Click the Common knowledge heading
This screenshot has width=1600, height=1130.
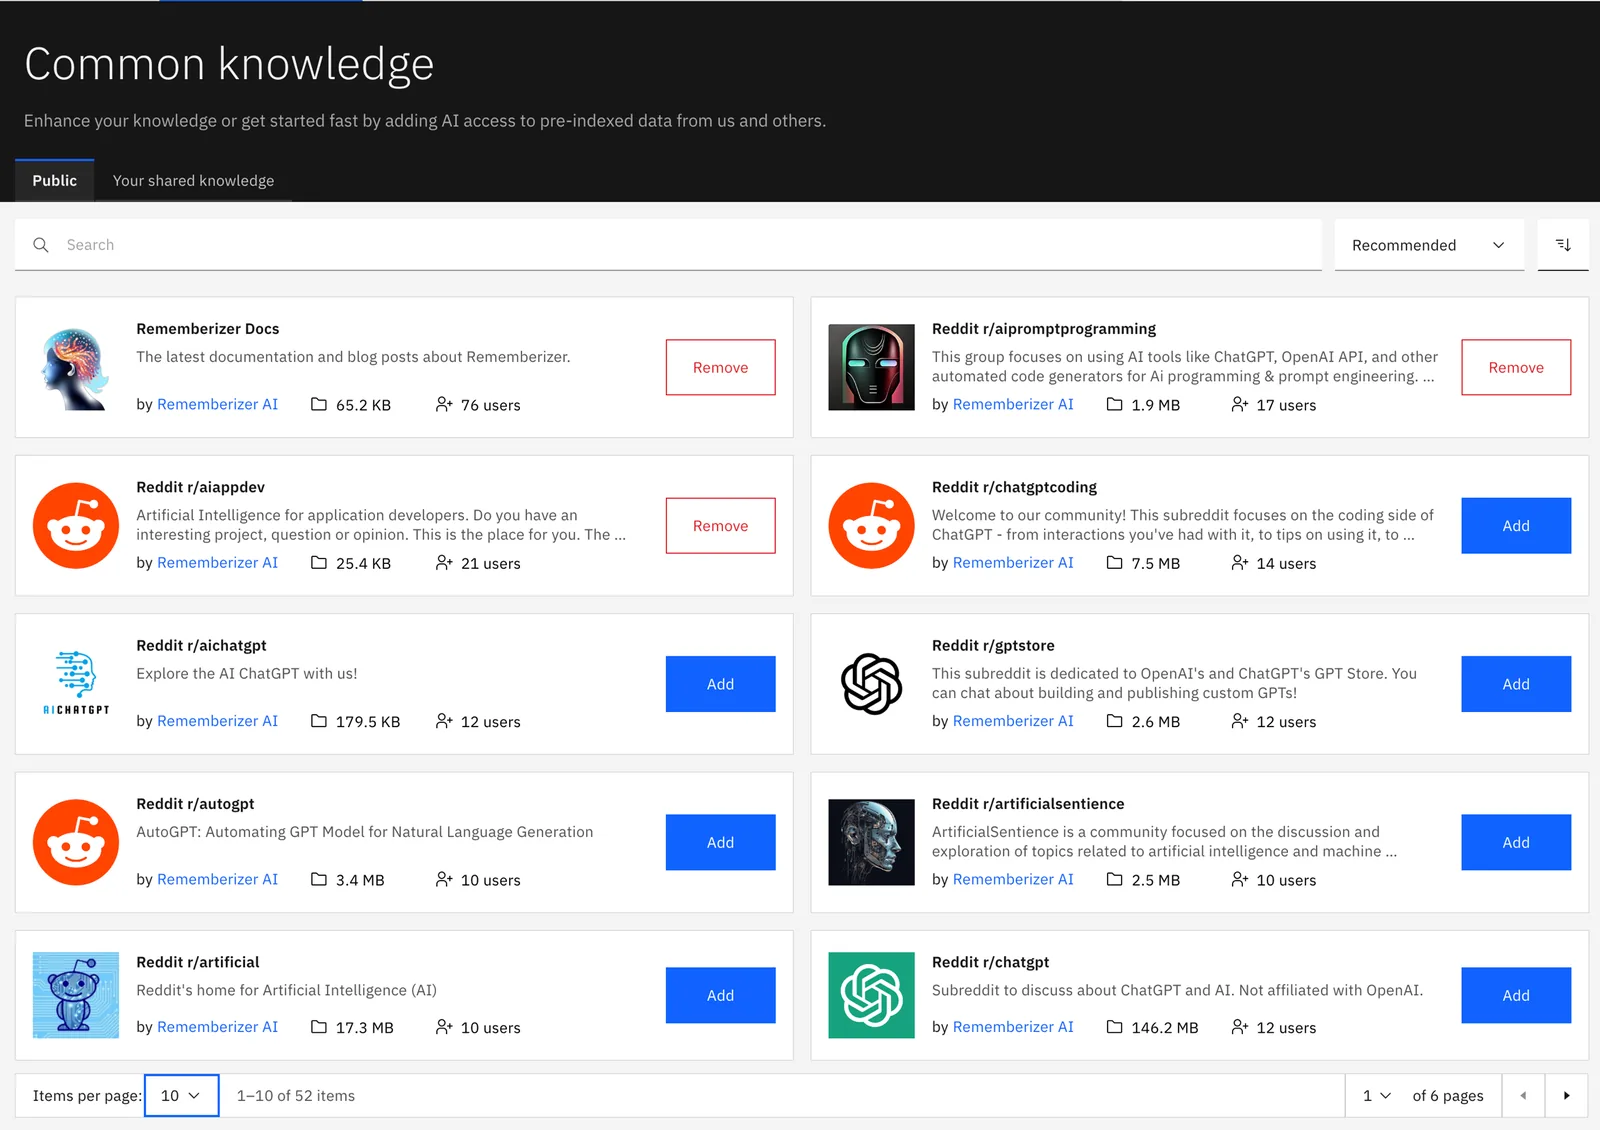(x=229, y=64)
